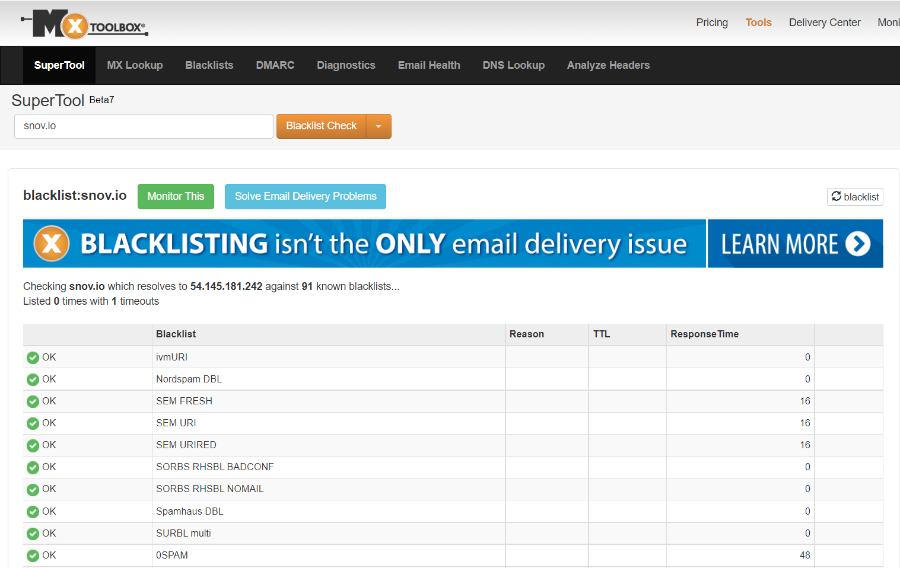The image size is (900, 568).
Task: Go to Delivery Center
Action: [x=825, y=22]
